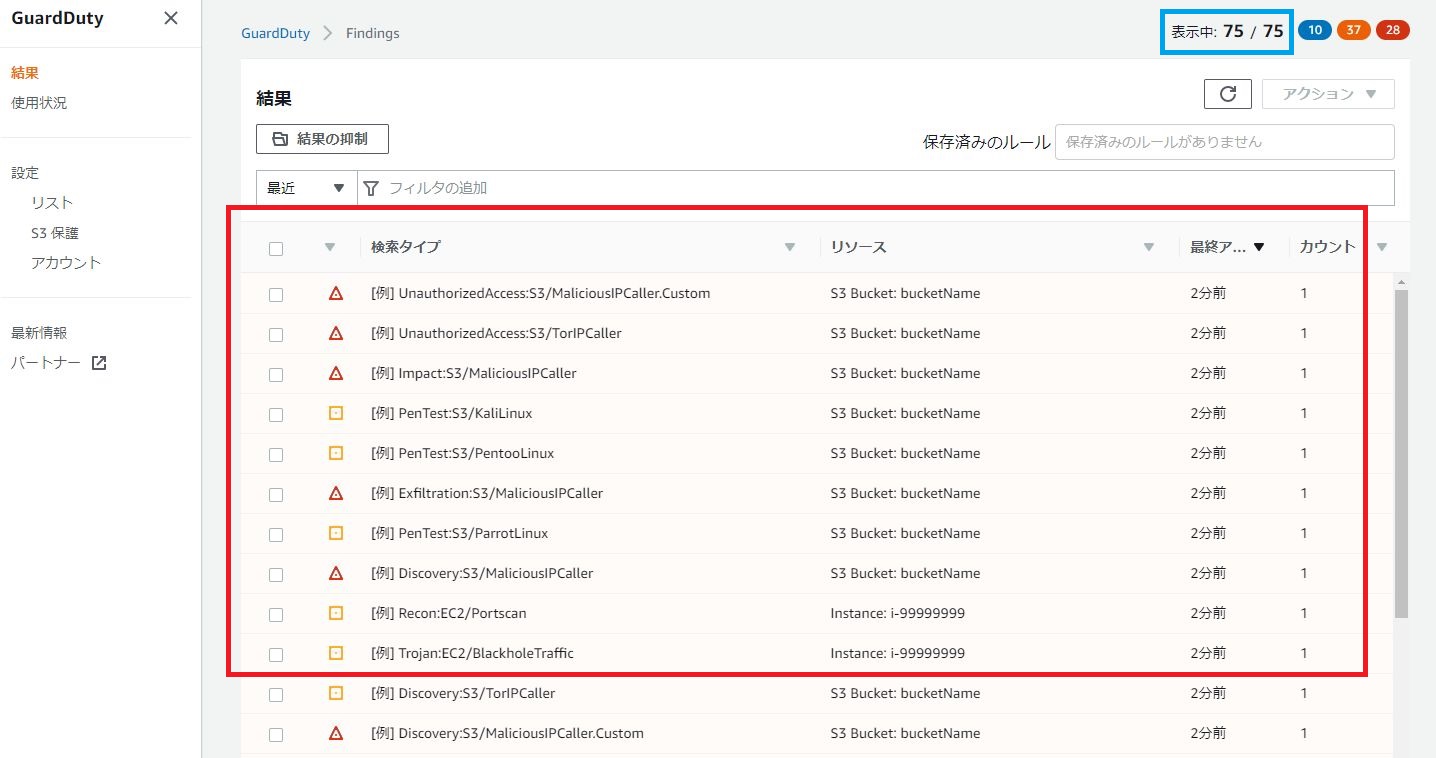Click the GuardDuty breadcrumb link
Viewport: 1436px width, 758px height.
point(277,33)
